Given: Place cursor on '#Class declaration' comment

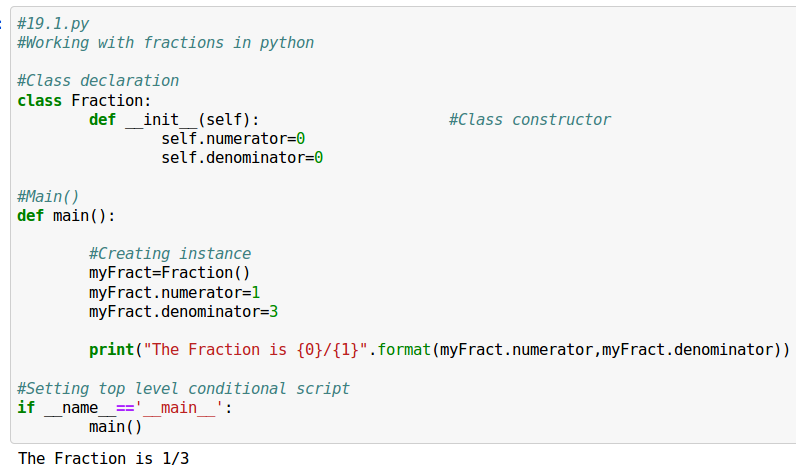Looking at the screenshot, I should (x=98, y=81).
